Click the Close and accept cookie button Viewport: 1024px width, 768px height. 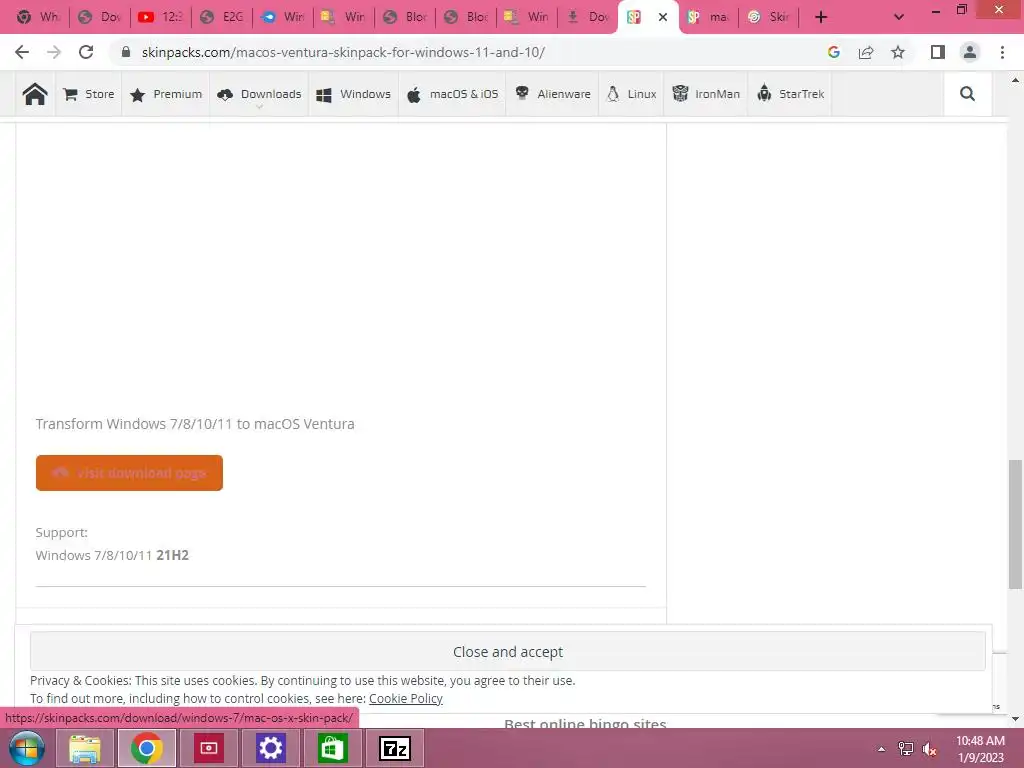(x=507, y=652)
